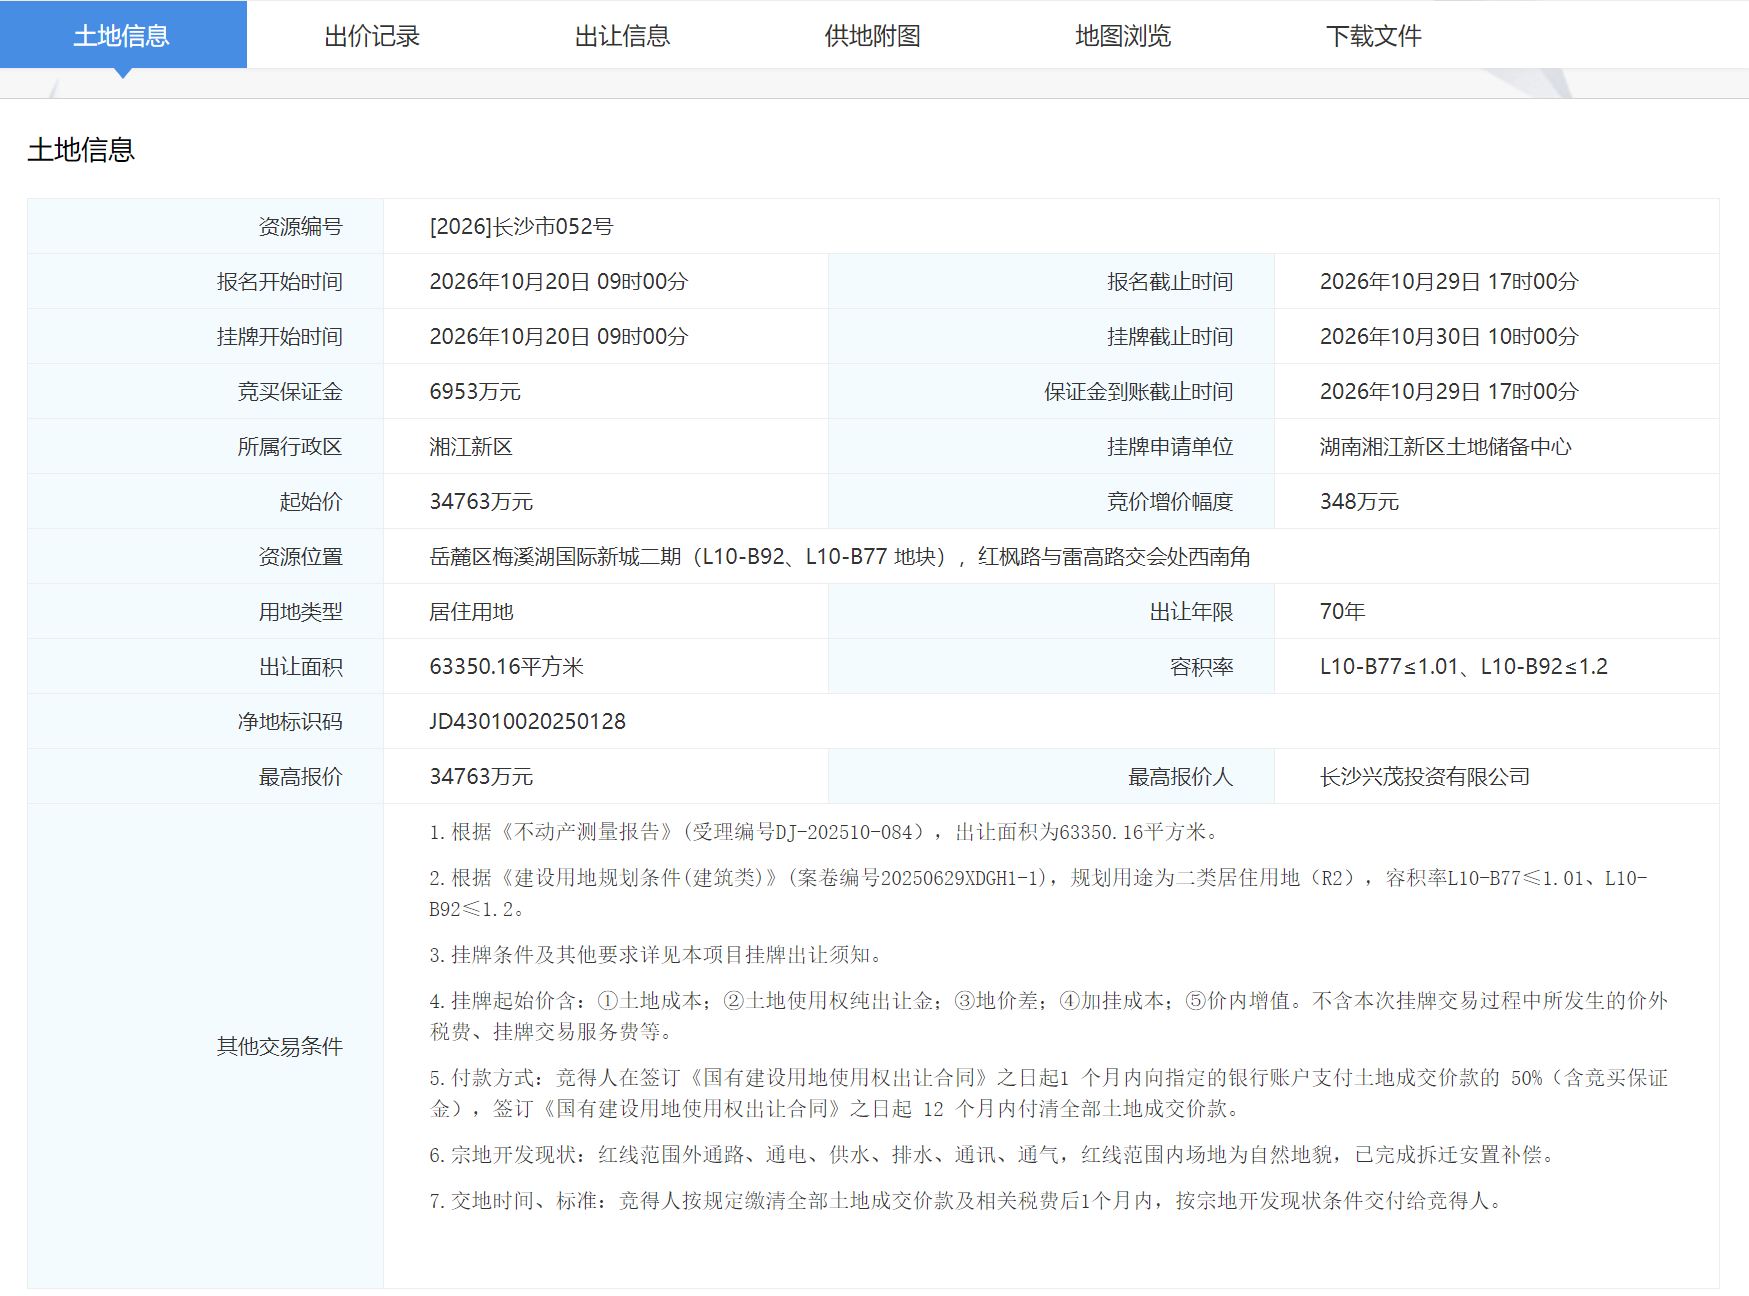Select the deposit amount 6953万元

coord(475,392)
